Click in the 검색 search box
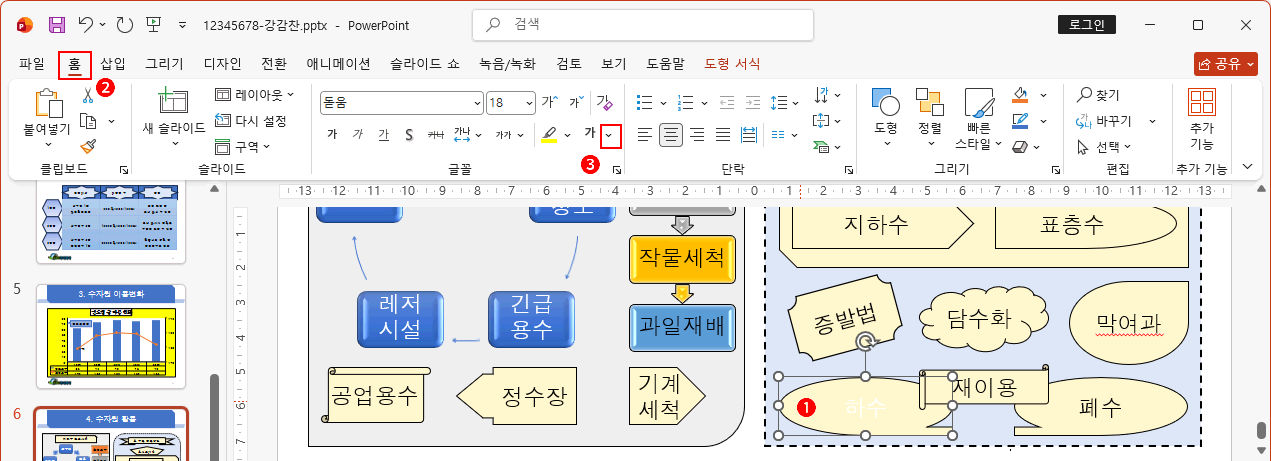Viewport: 1271px width, 461px height. pyautogui.click(x=642, y=25)
